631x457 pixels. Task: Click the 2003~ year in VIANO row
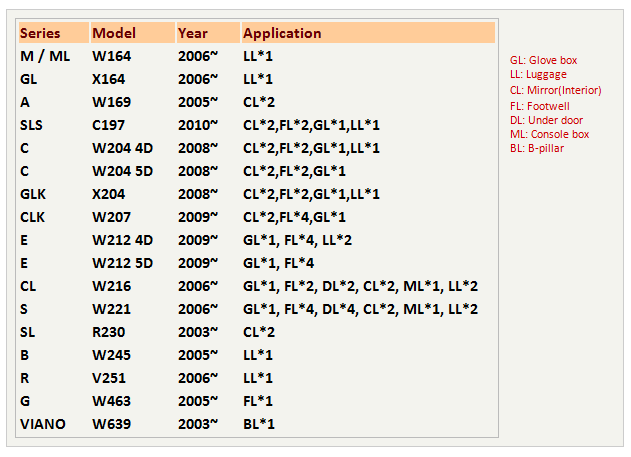point(198,424)
